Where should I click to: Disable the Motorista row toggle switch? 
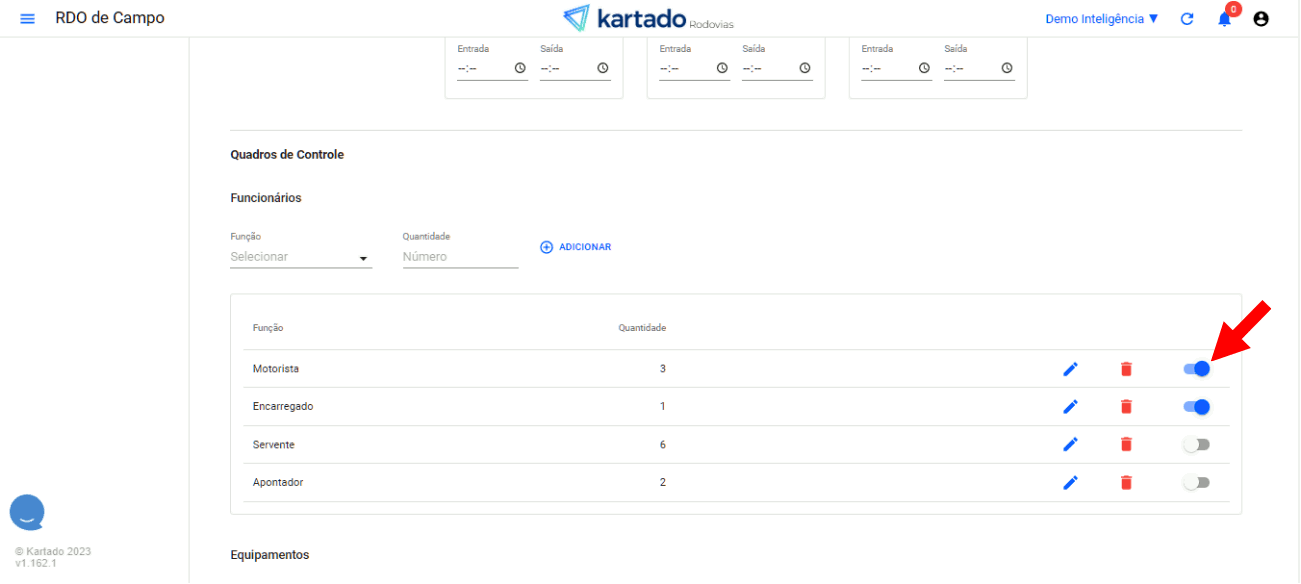pyautogui.click(x=1197, y=369)
